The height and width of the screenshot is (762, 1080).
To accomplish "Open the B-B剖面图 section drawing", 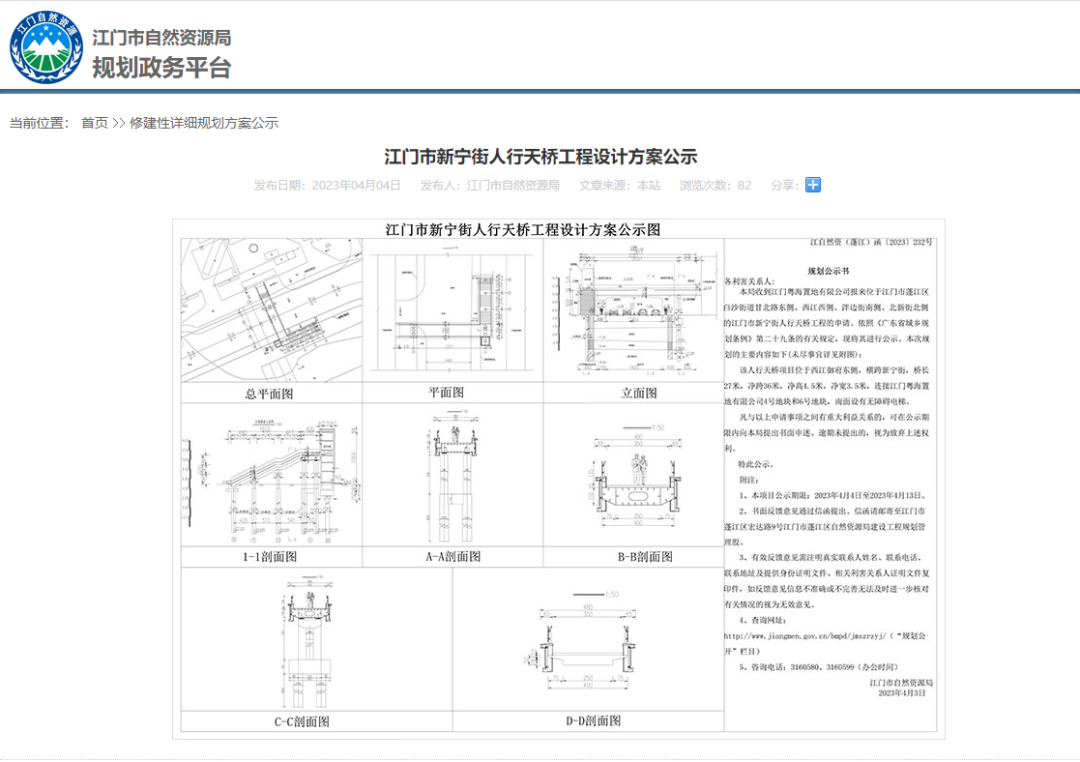I will (634, 475).
